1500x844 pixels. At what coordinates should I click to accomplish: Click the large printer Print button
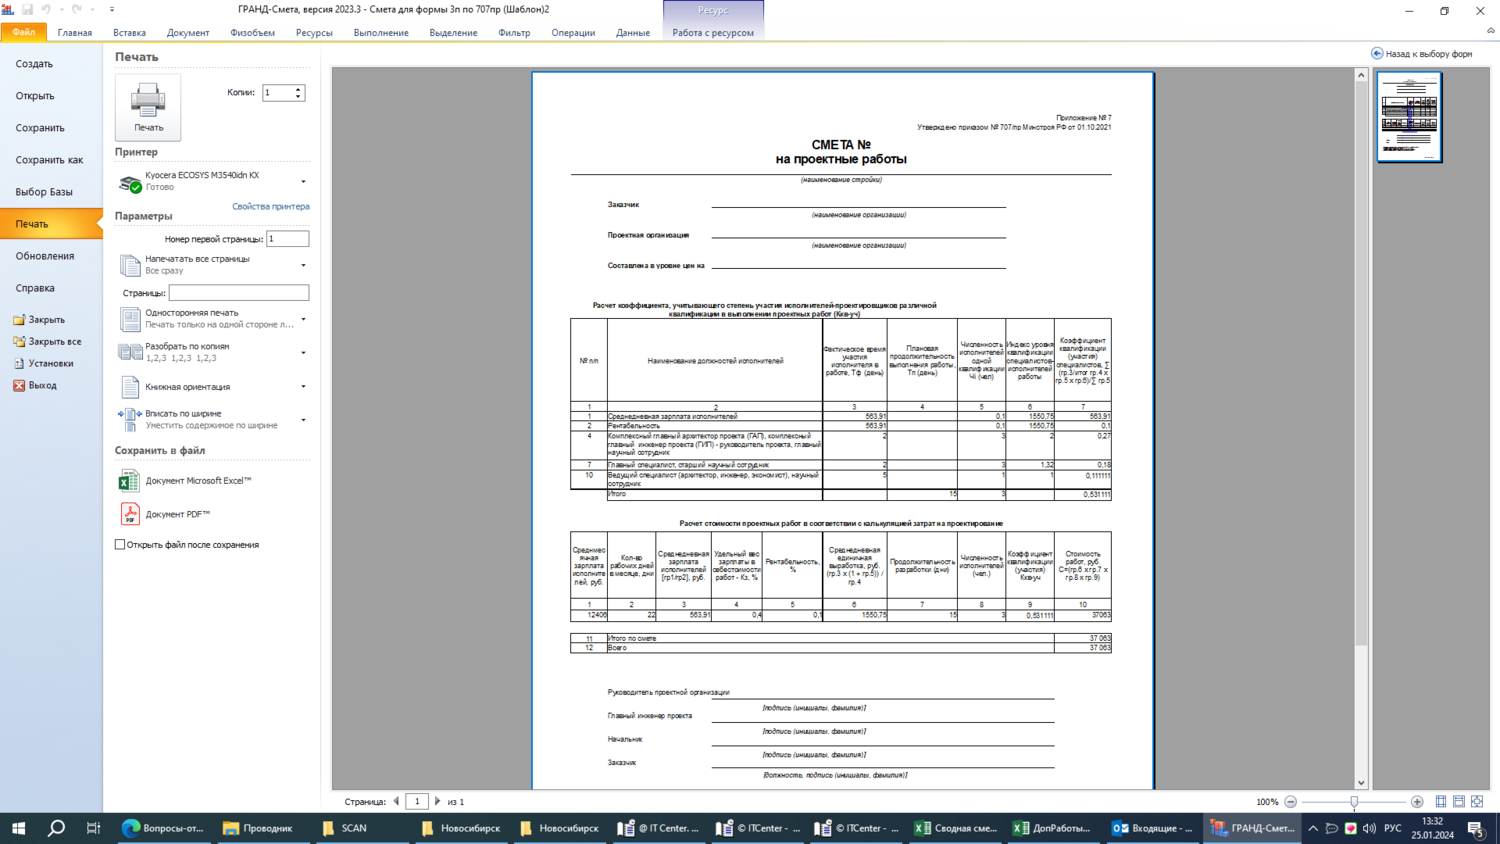pyautogui.click(x=148, y=106)
